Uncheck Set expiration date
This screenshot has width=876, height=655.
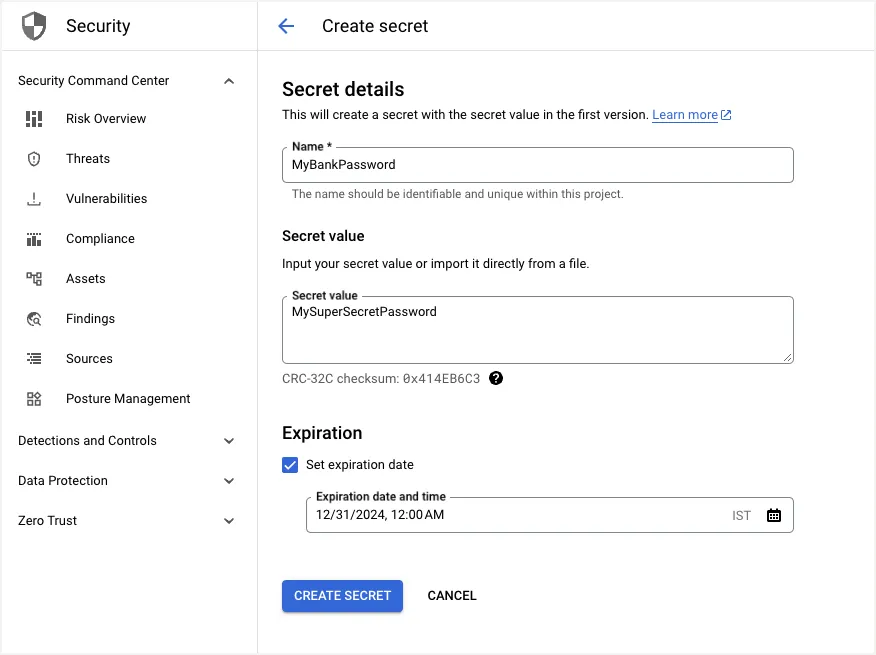click(290, 464)
